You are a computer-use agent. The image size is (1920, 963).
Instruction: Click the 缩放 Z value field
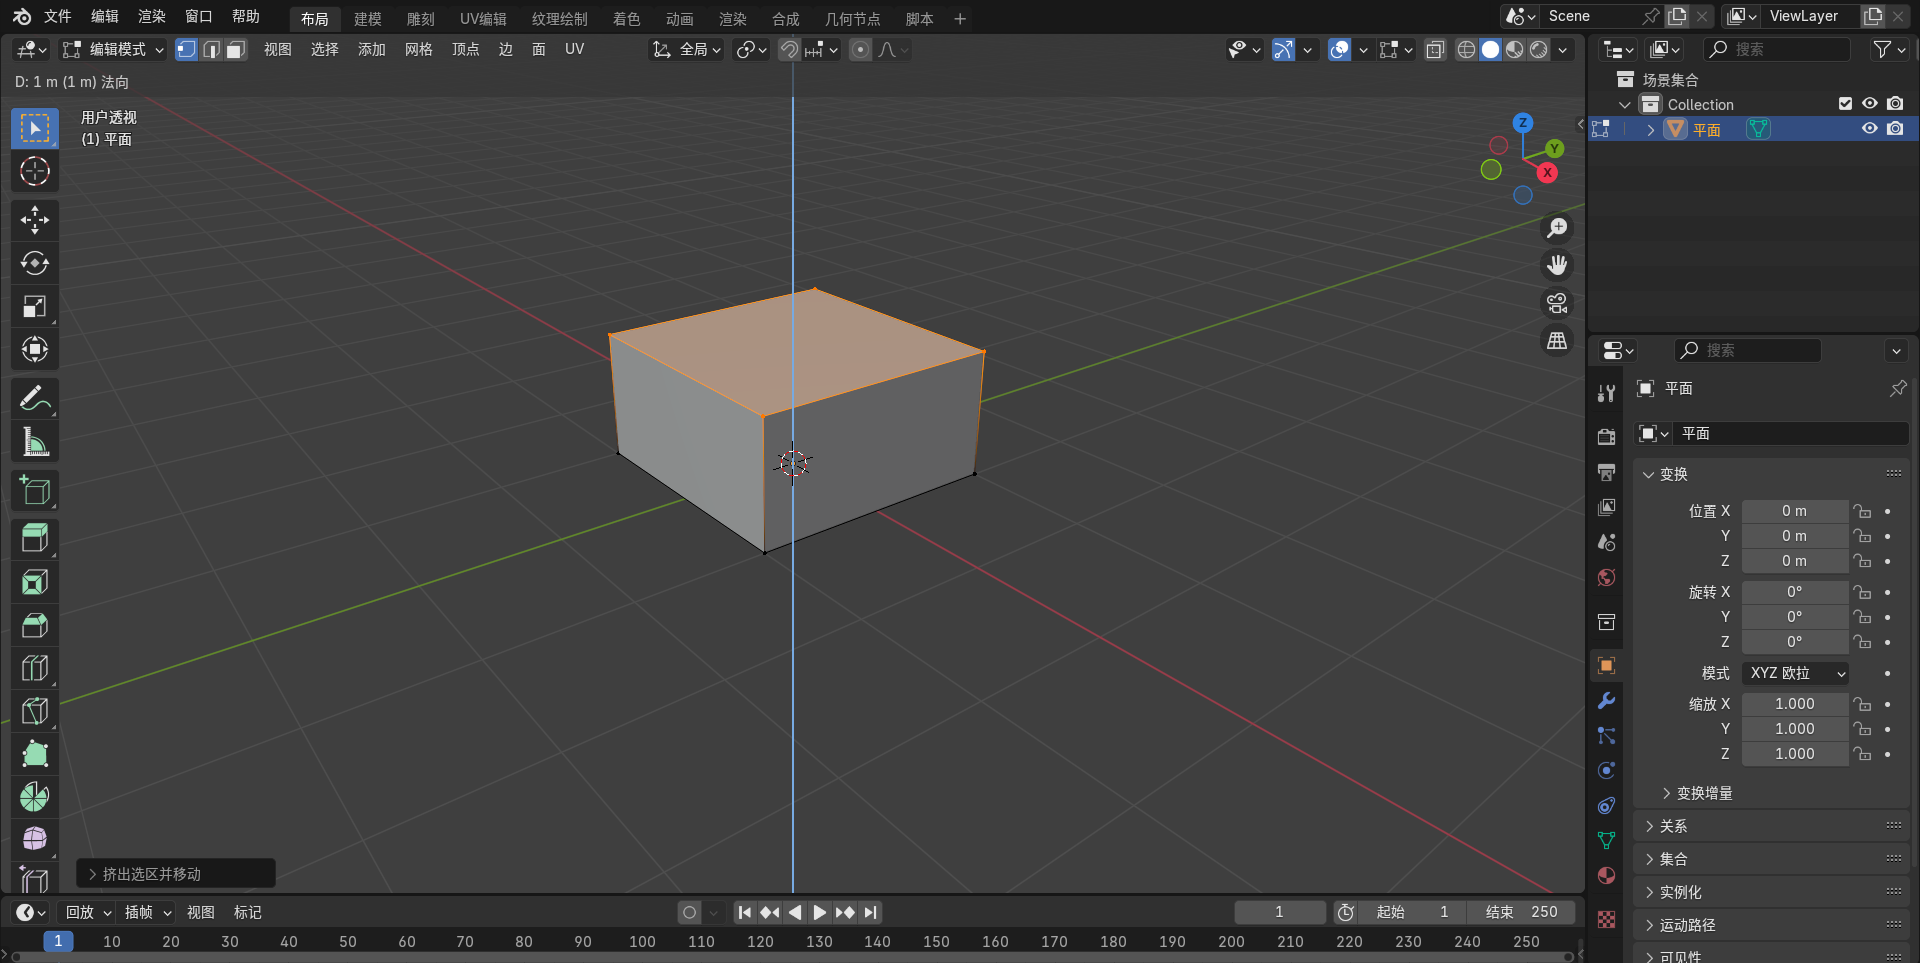click(x=1795, y=754)
